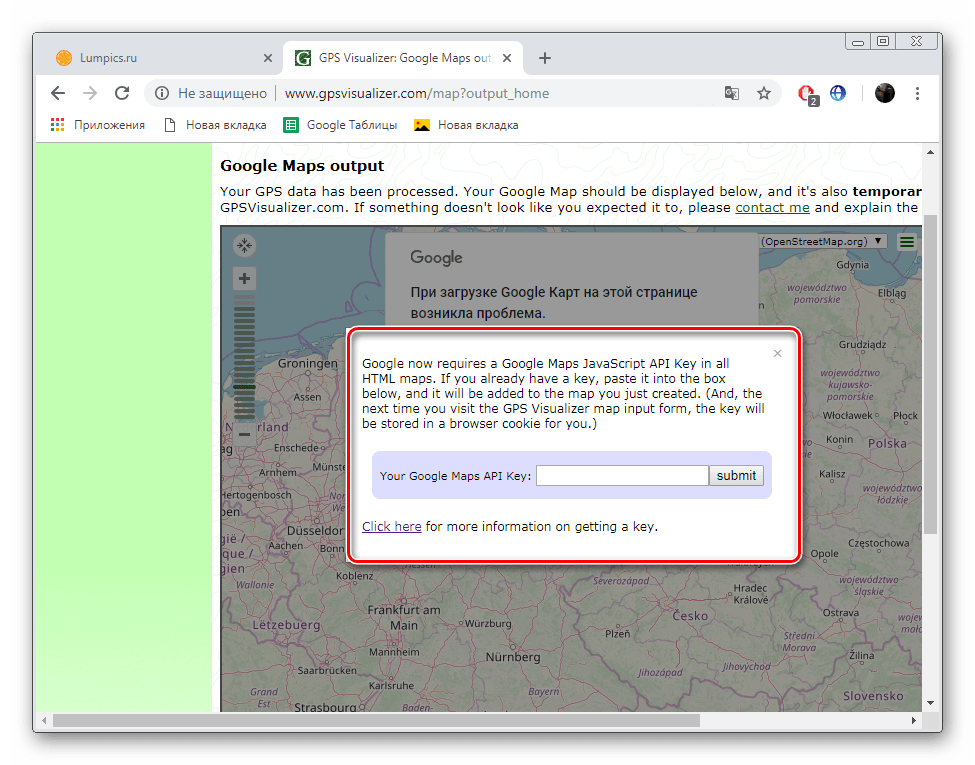Screen dimensions: 975x765
Task: Click the Google logo in error box
Action: tap(436, 257)
